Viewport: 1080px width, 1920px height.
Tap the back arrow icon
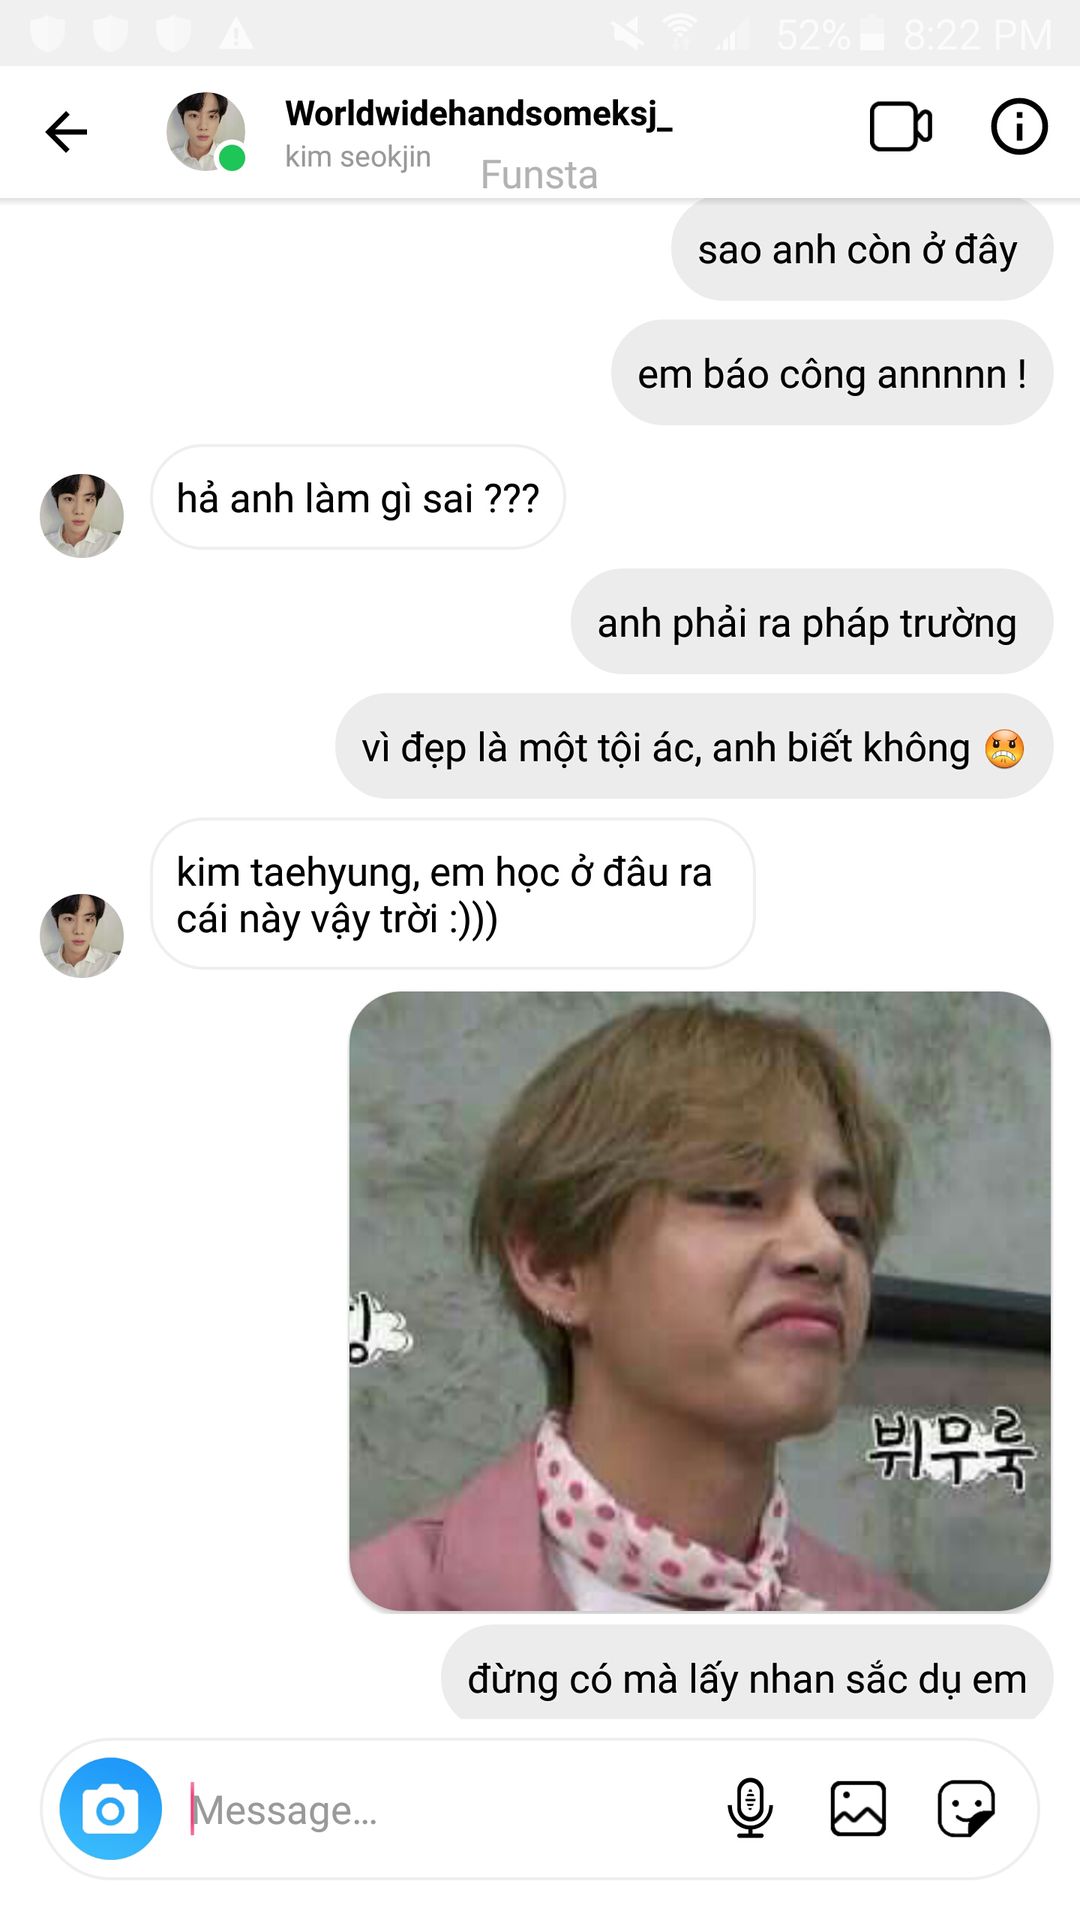[x=67, y=132]
